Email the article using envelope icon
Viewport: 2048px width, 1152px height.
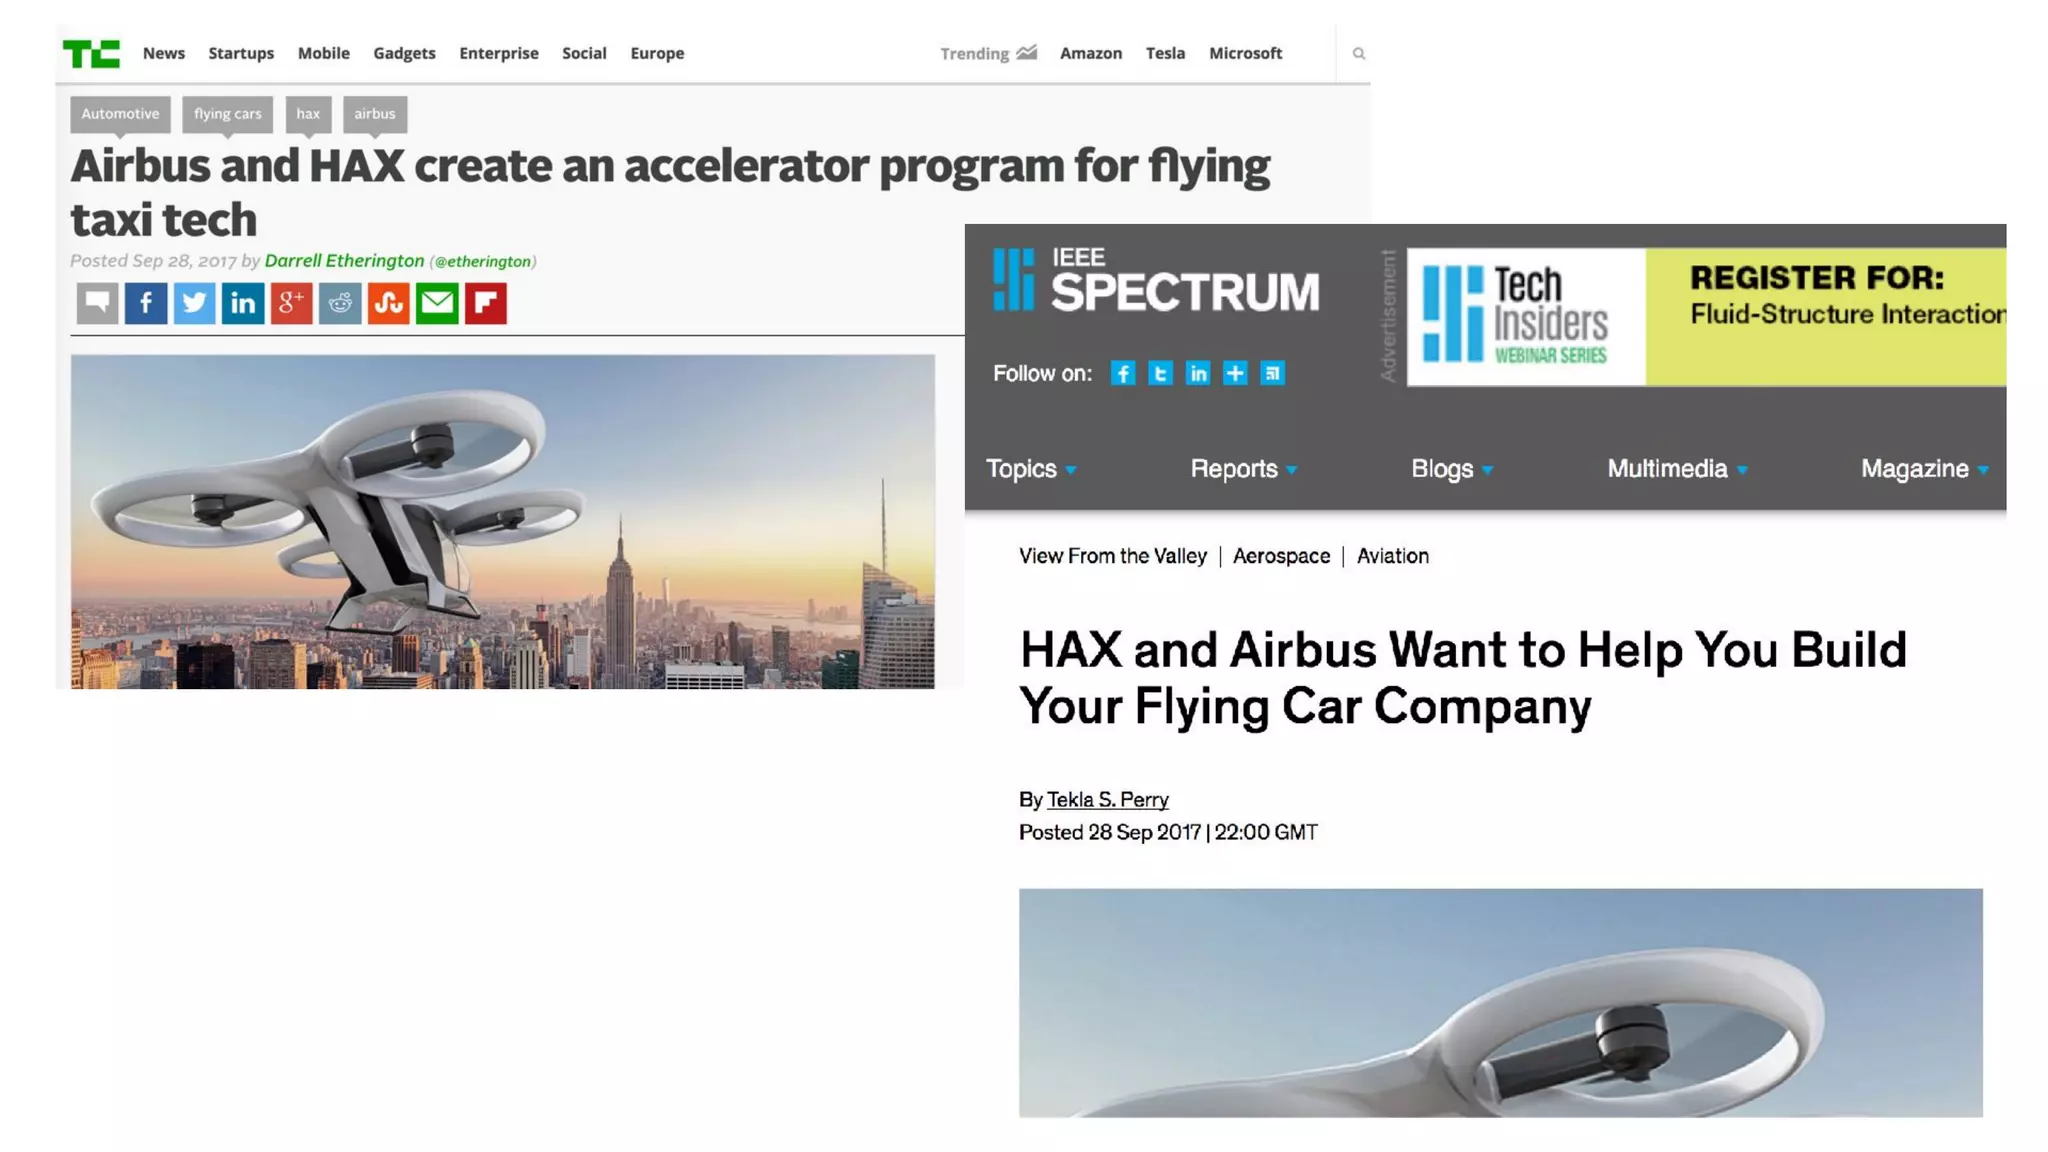click(437, 303)
